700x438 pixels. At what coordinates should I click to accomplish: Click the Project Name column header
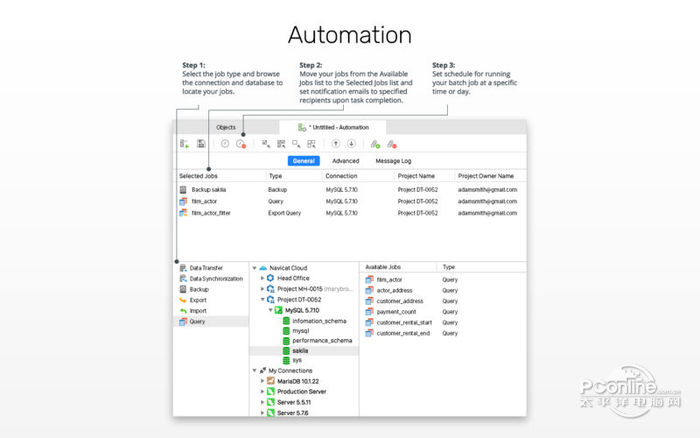416,176
